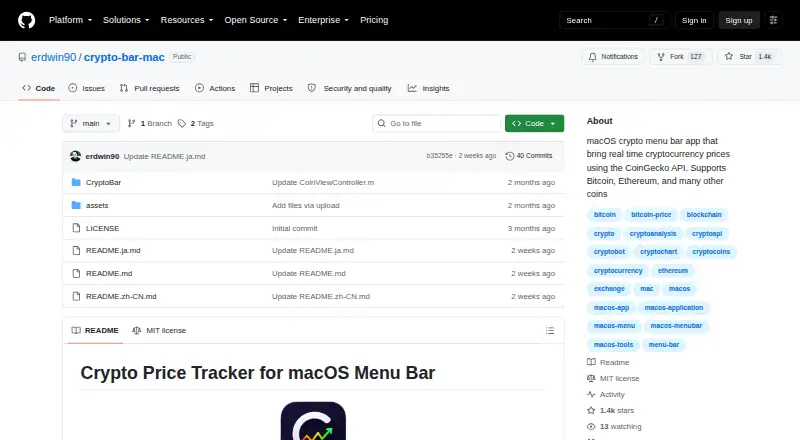This screenshot has height=440, width=800.
Task: Open the ethereum topic tag
Action: click(672, 271)
